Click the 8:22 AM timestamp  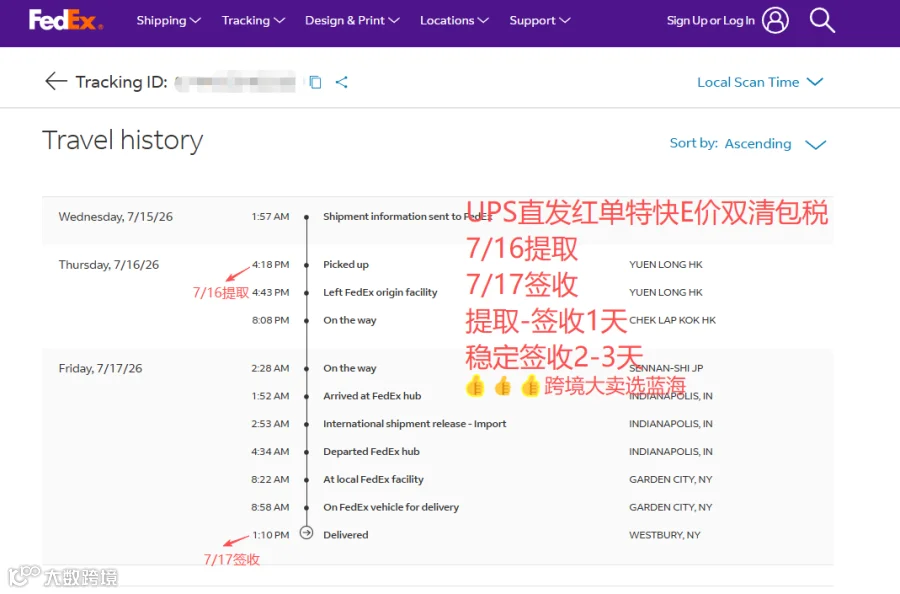click(270, 479)
